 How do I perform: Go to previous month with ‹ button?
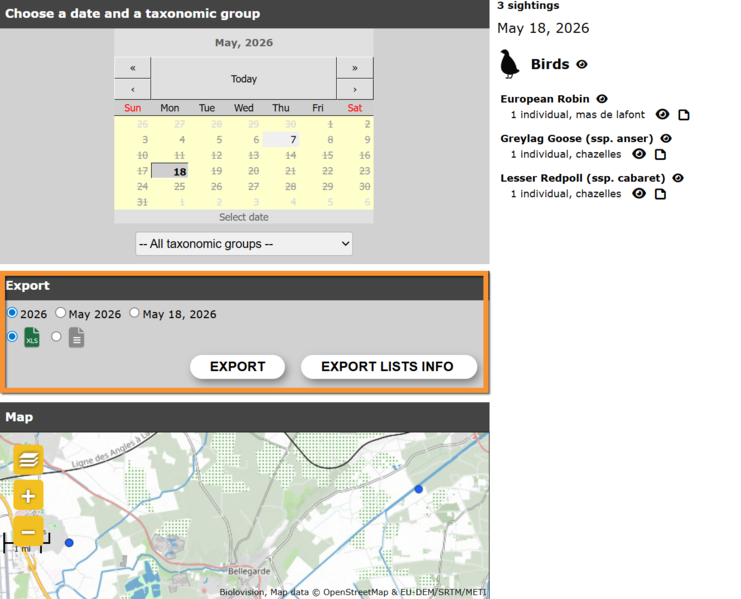click(133, 89)
